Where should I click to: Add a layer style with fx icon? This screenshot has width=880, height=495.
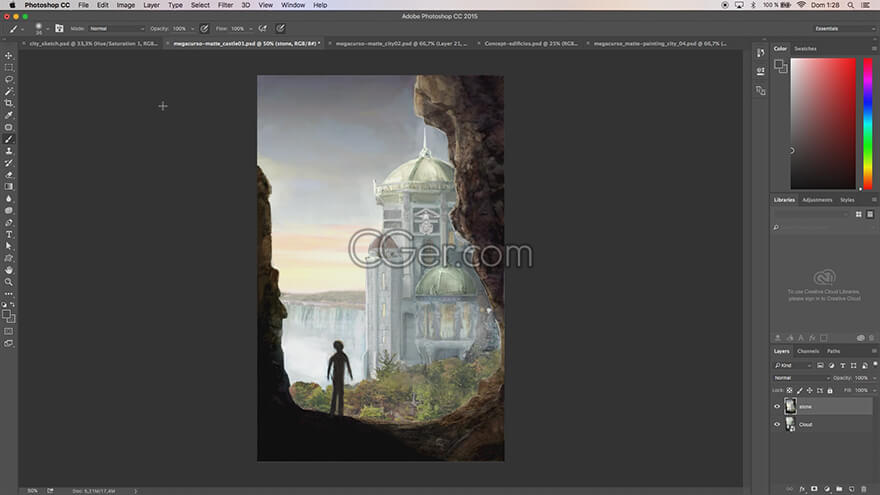coord(802,489)
